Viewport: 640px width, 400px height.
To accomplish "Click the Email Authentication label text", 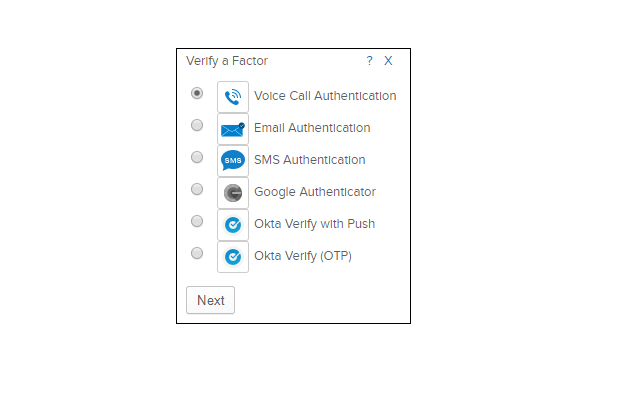I will (x=312, y=128).
